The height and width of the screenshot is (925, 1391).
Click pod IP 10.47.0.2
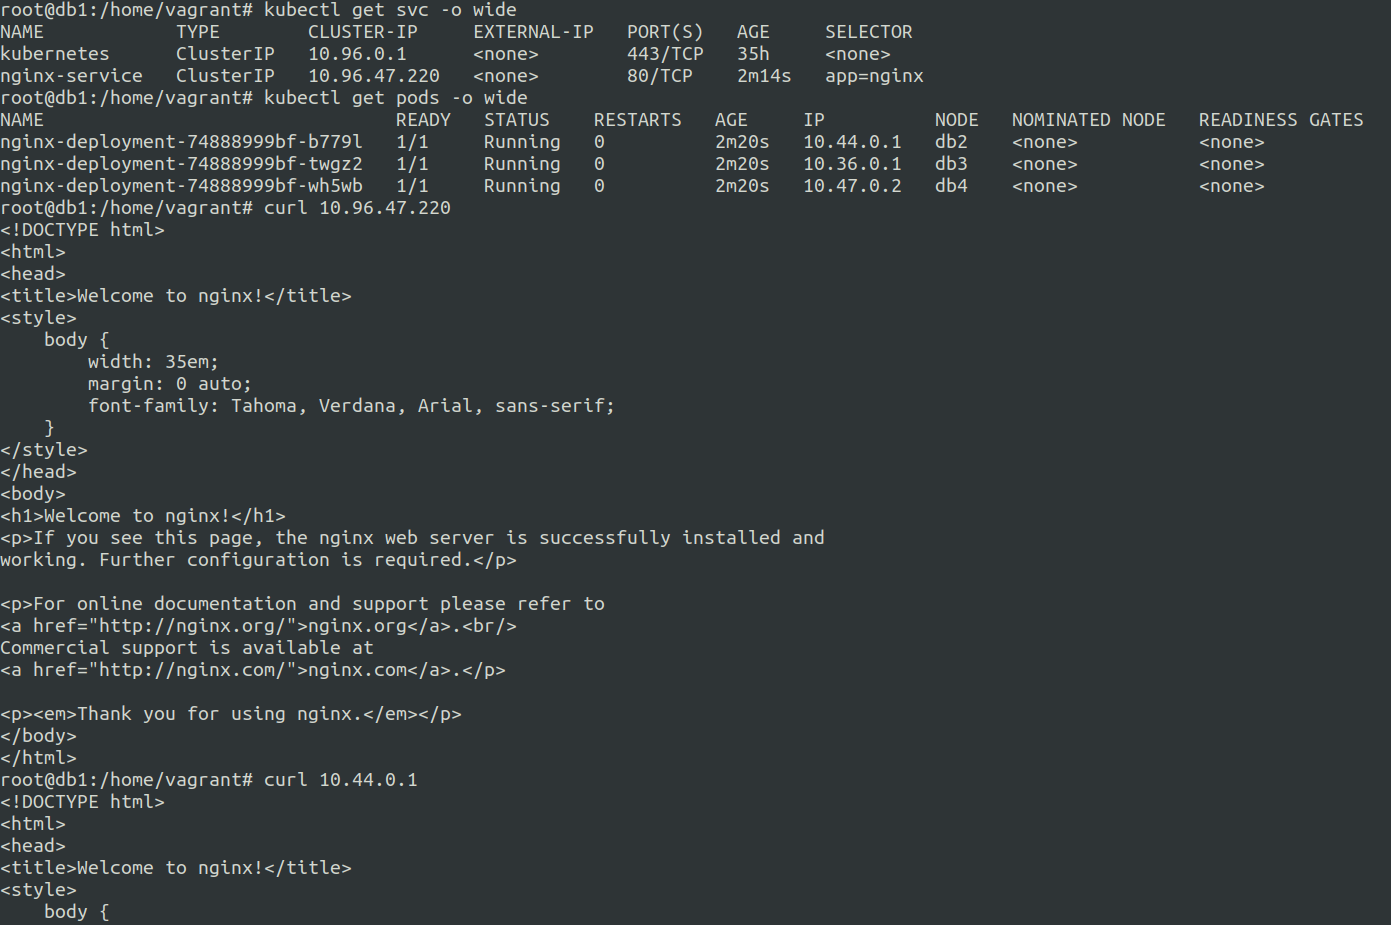pos(852,186)
